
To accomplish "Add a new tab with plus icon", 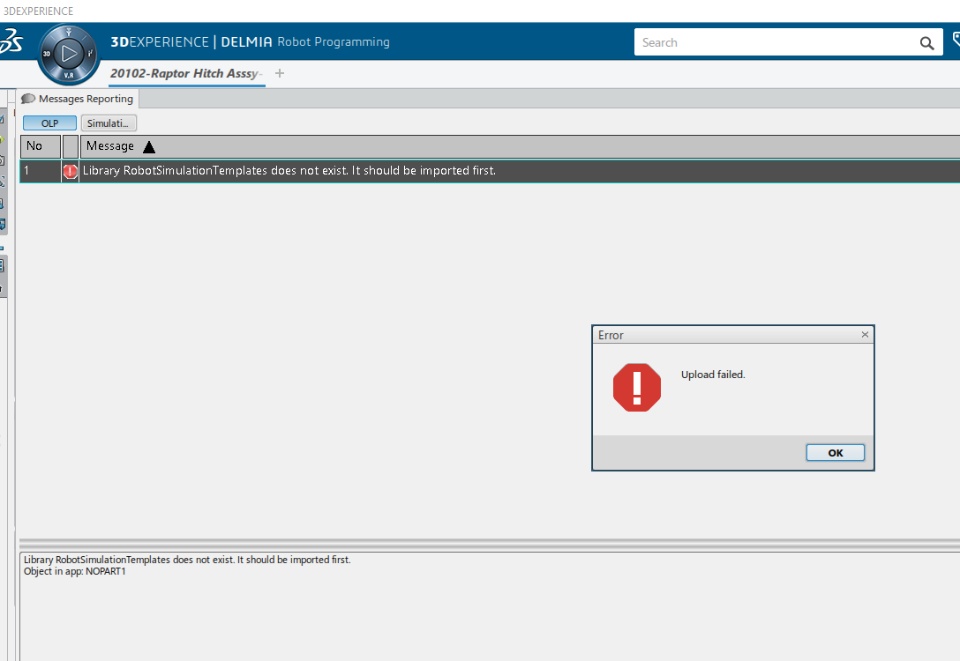I will 279,73.
